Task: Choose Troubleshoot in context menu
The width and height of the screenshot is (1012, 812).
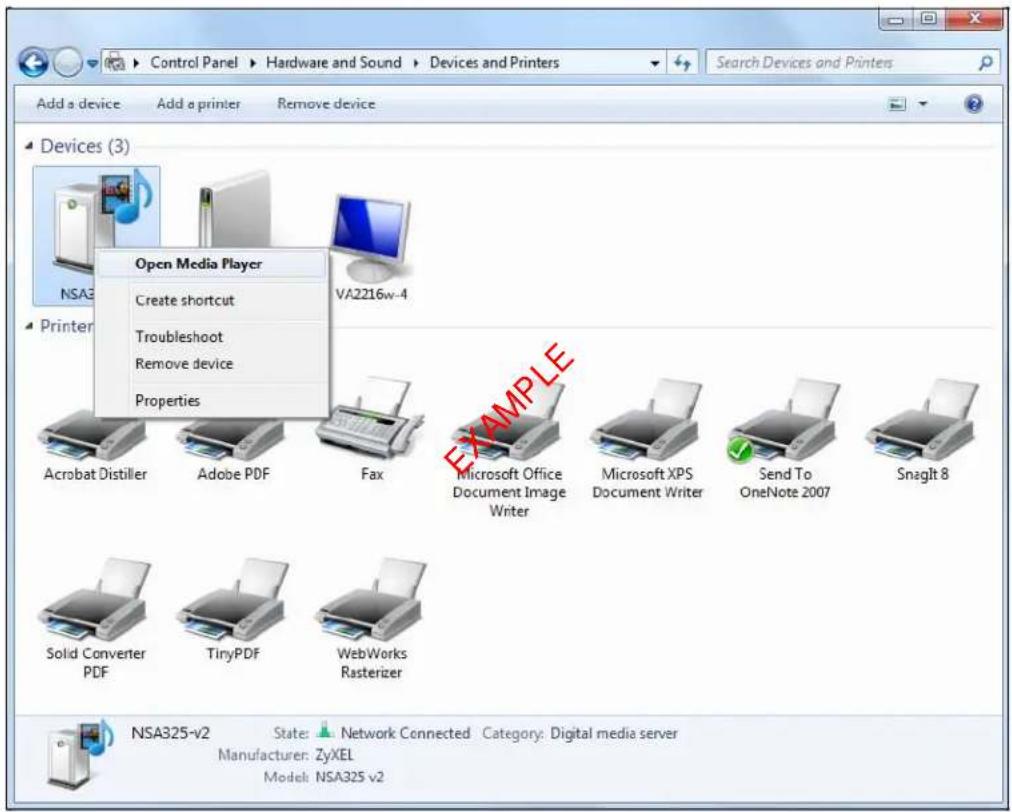Action: pos(212,337)
